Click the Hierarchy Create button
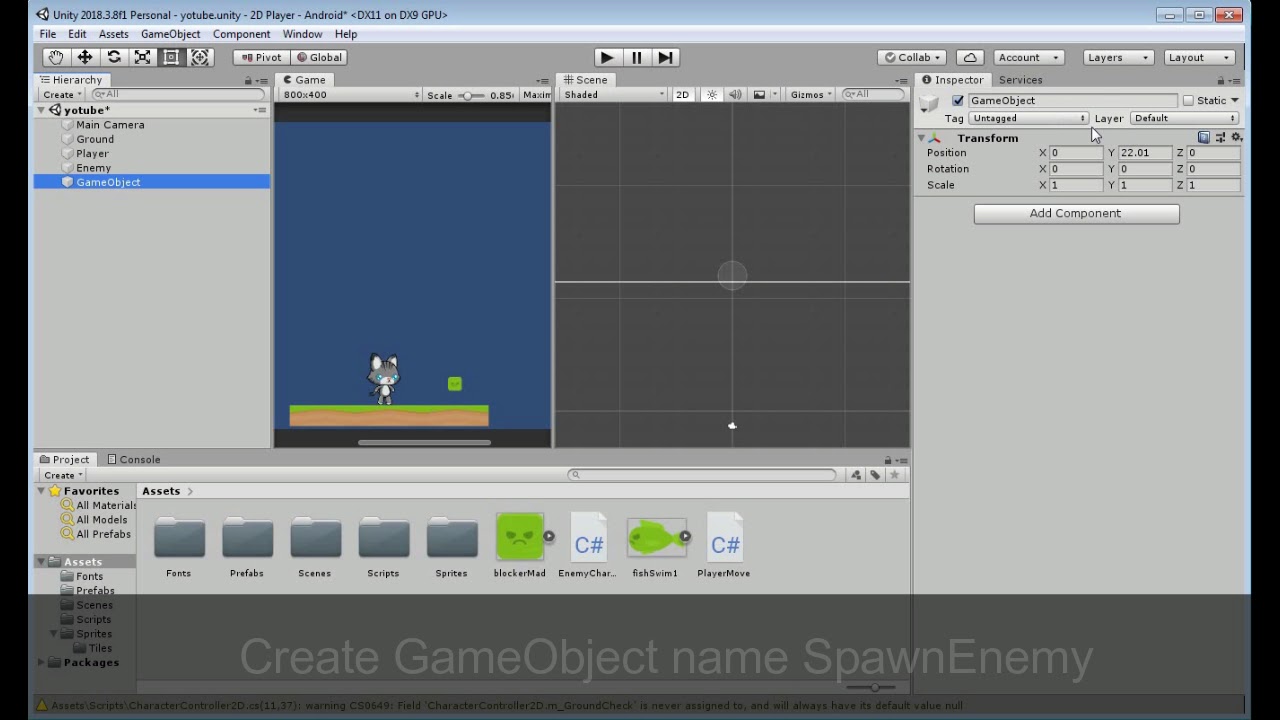Image resolution: width=1280 pixels, height=720 pixels. pyautogui.click(x=61, y=94)
